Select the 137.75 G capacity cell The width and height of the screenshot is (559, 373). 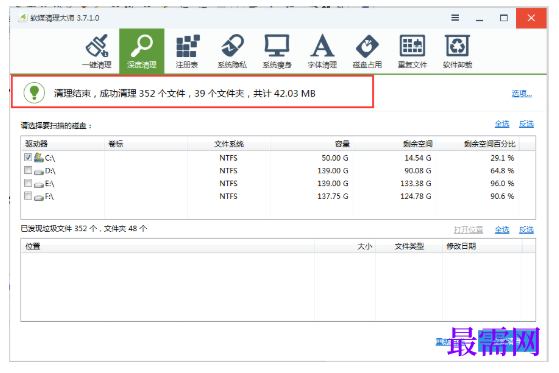tap(333, 196)
